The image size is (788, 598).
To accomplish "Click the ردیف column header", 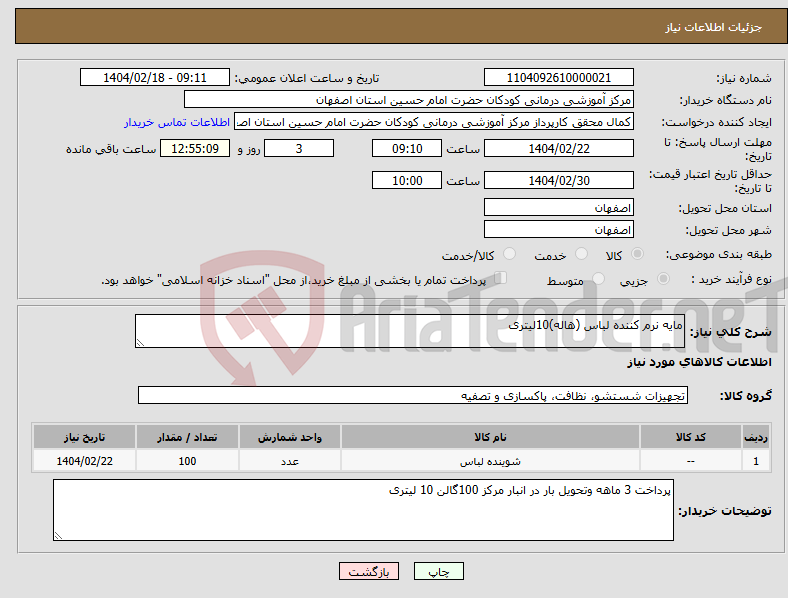I will [x=756, y=437].
